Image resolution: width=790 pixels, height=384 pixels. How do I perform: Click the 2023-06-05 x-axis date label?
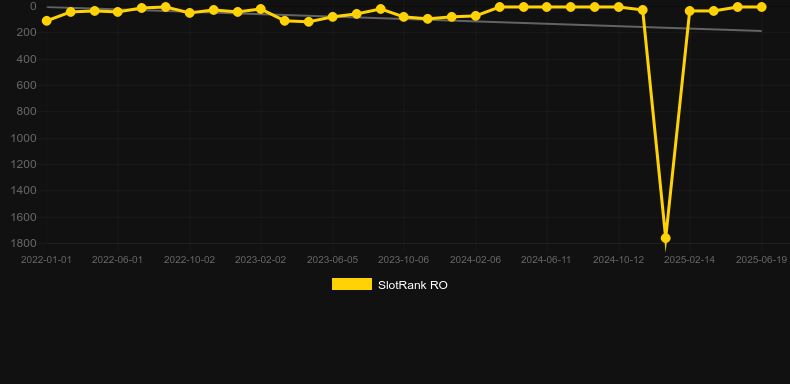(333, 260)
